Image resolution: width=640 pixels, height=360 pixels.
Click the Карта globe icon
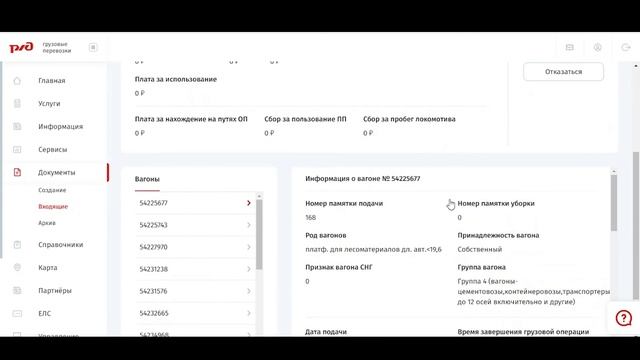pos(17,267)
